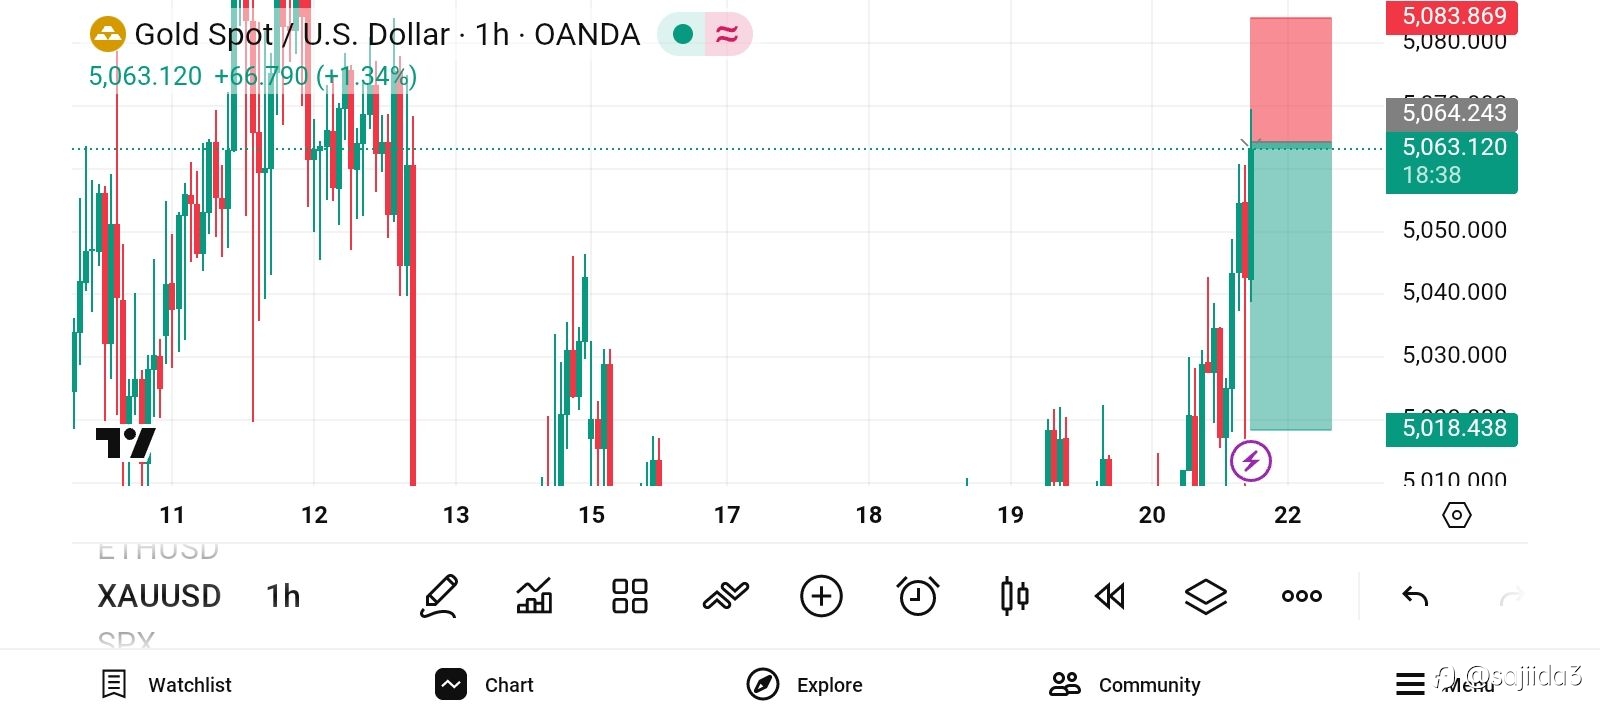The image size is (1600, 720).
Task: Toggle the green market status dot
Action: pos(683,35)
